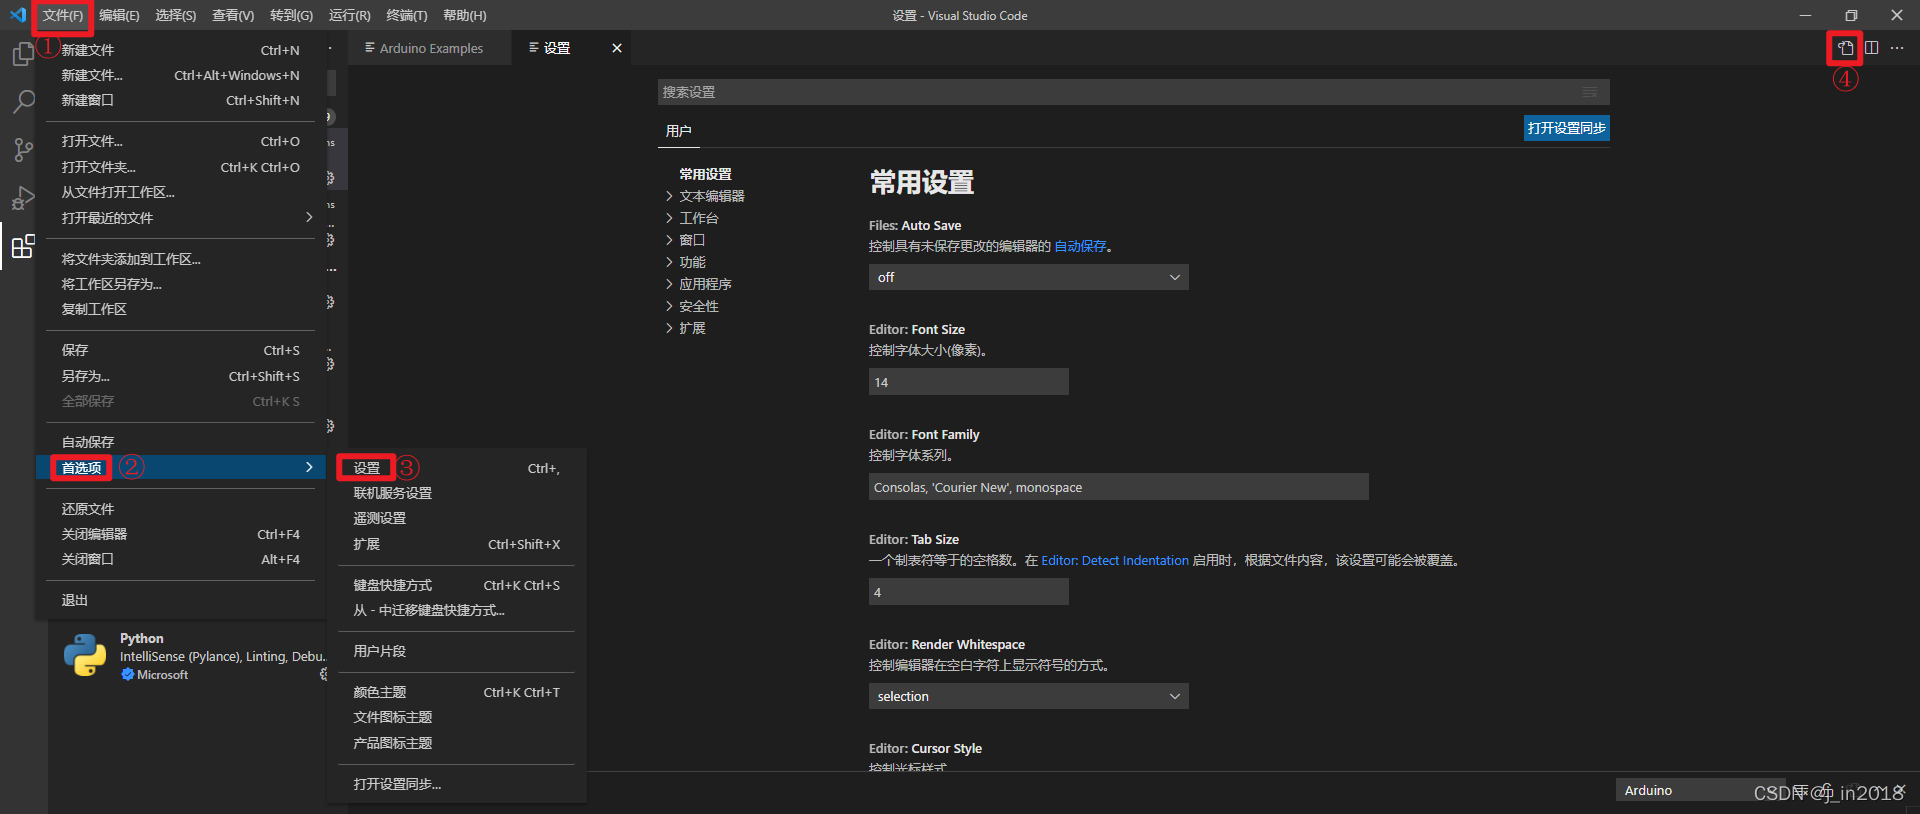The width and height of the screenshot is (1920, 814).
Task: Click the VS Code logo icon
Action: point(18,15)
